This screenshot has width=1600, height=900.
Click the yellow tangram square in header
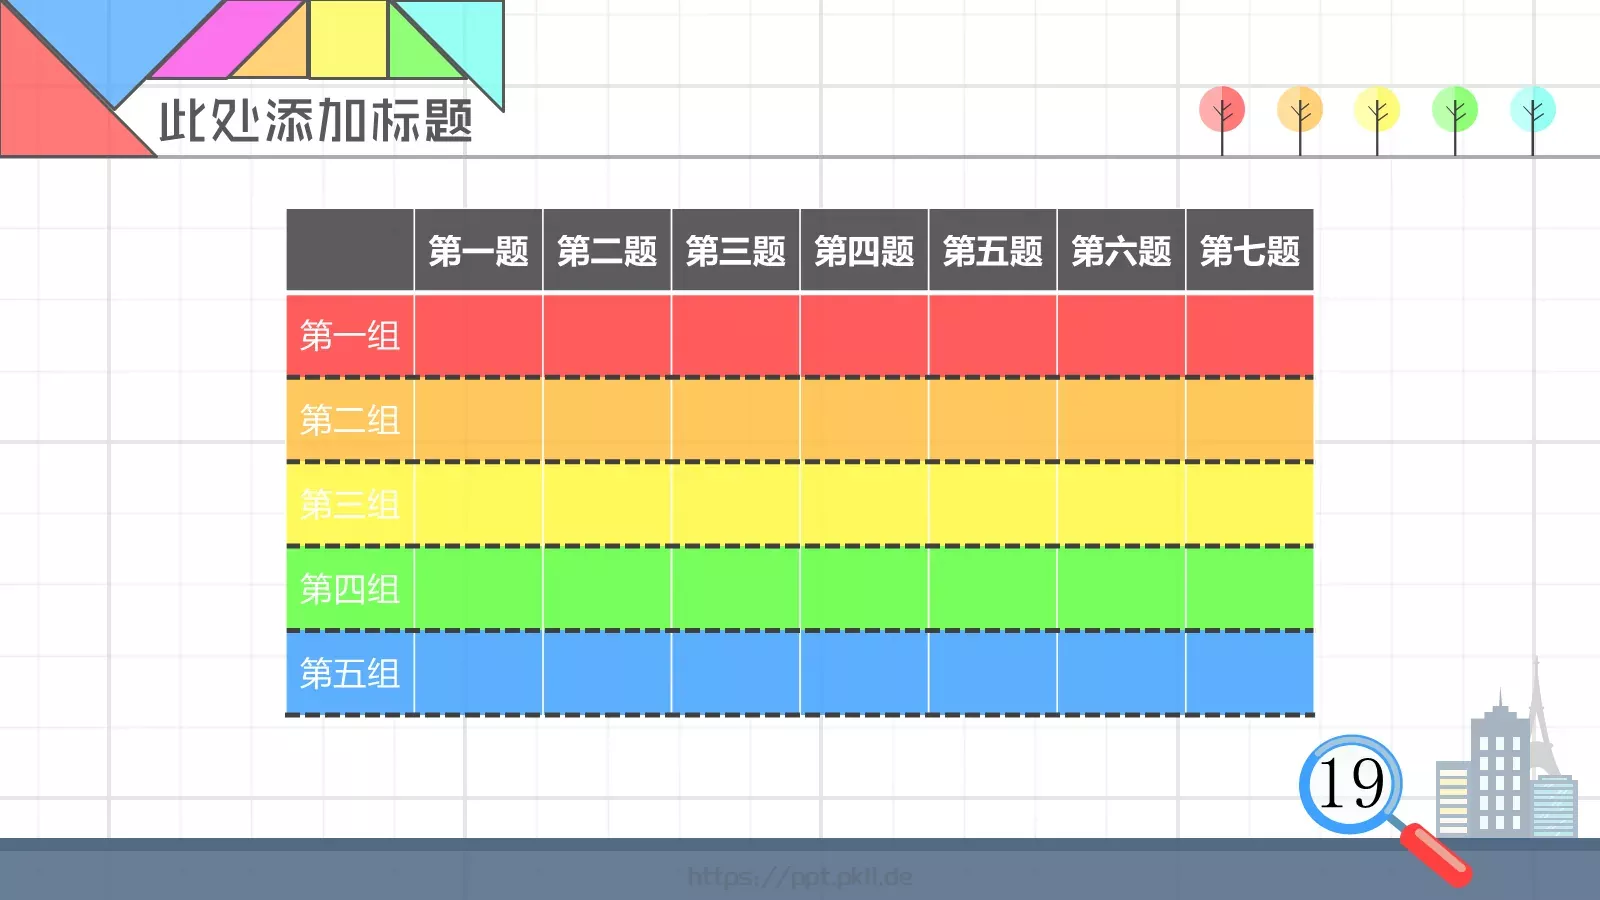pyautogui.click(x=348, y=39)
